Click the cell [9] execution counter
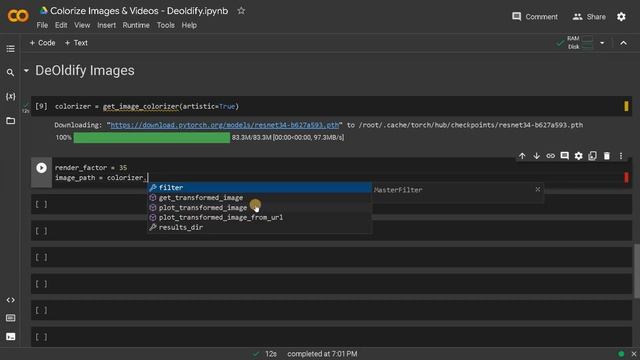 [41, 106]
